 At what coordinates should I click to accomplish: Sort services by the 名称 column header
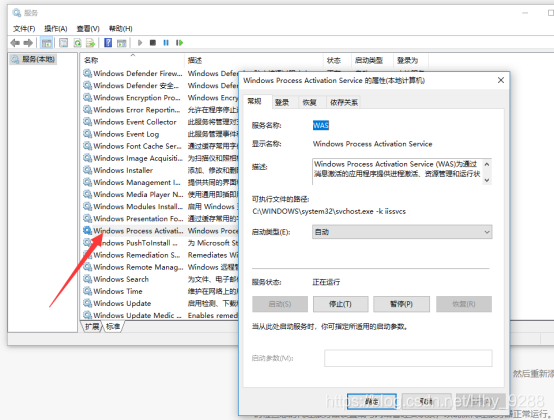pos(132,60)
